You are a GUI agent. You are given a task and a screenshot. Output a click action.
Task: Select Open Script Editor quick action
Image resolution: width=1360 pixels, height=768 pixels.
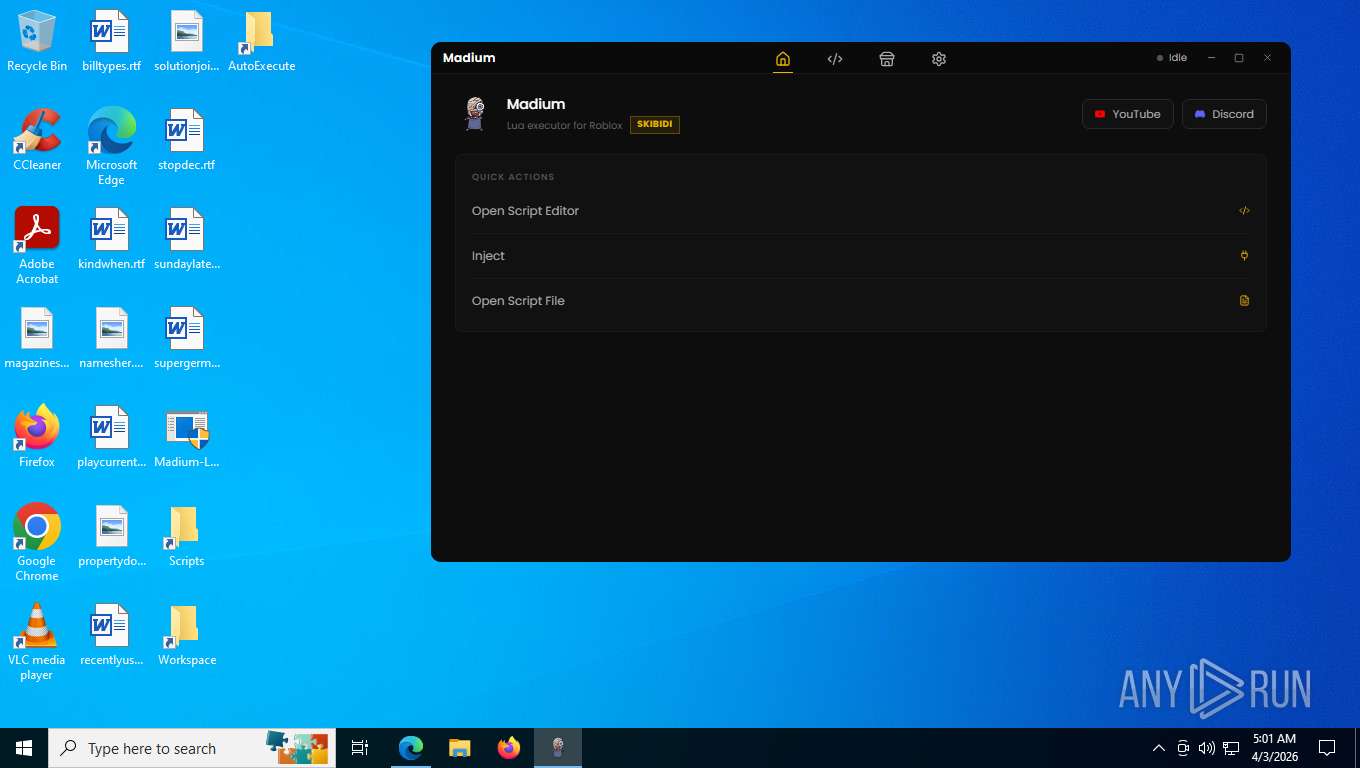click(x=861, y=211)
